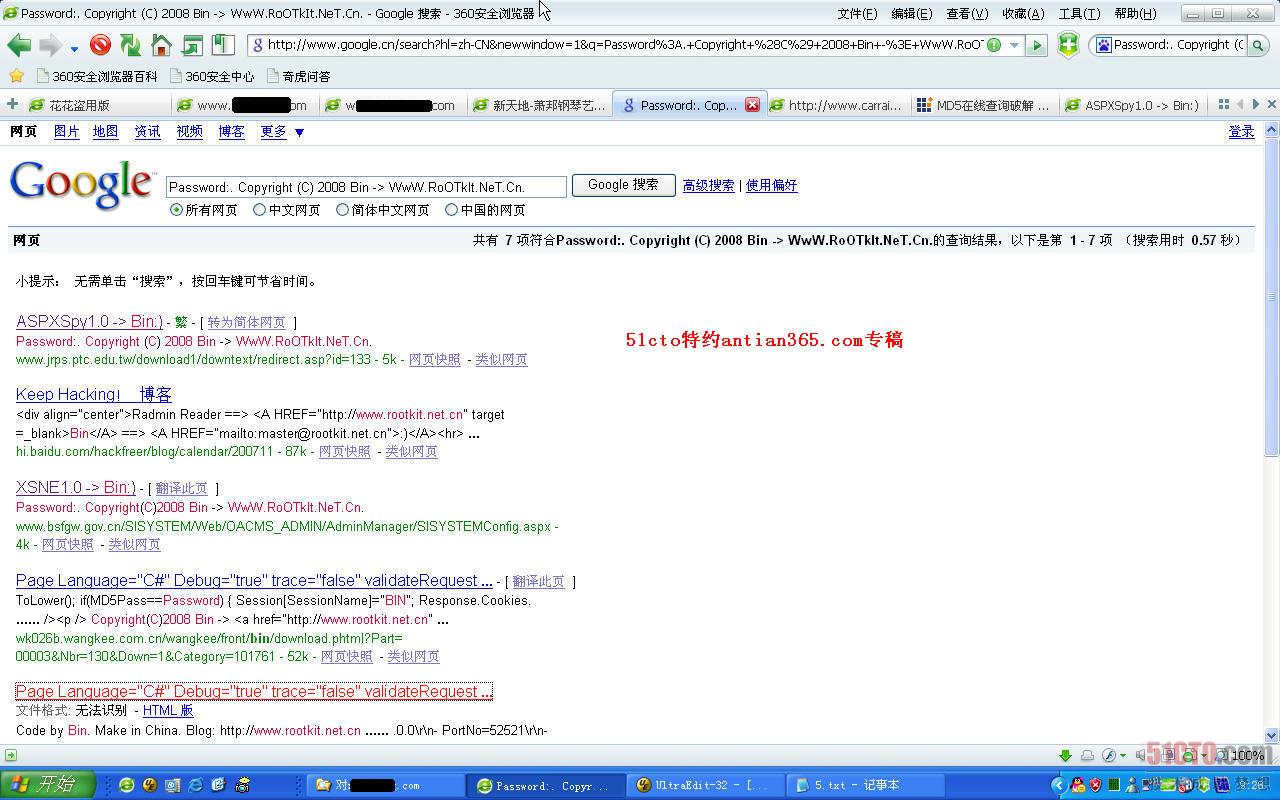1280x800 pixels.
Task: Click the green Go arrow button
Action: coord(1037,45)
